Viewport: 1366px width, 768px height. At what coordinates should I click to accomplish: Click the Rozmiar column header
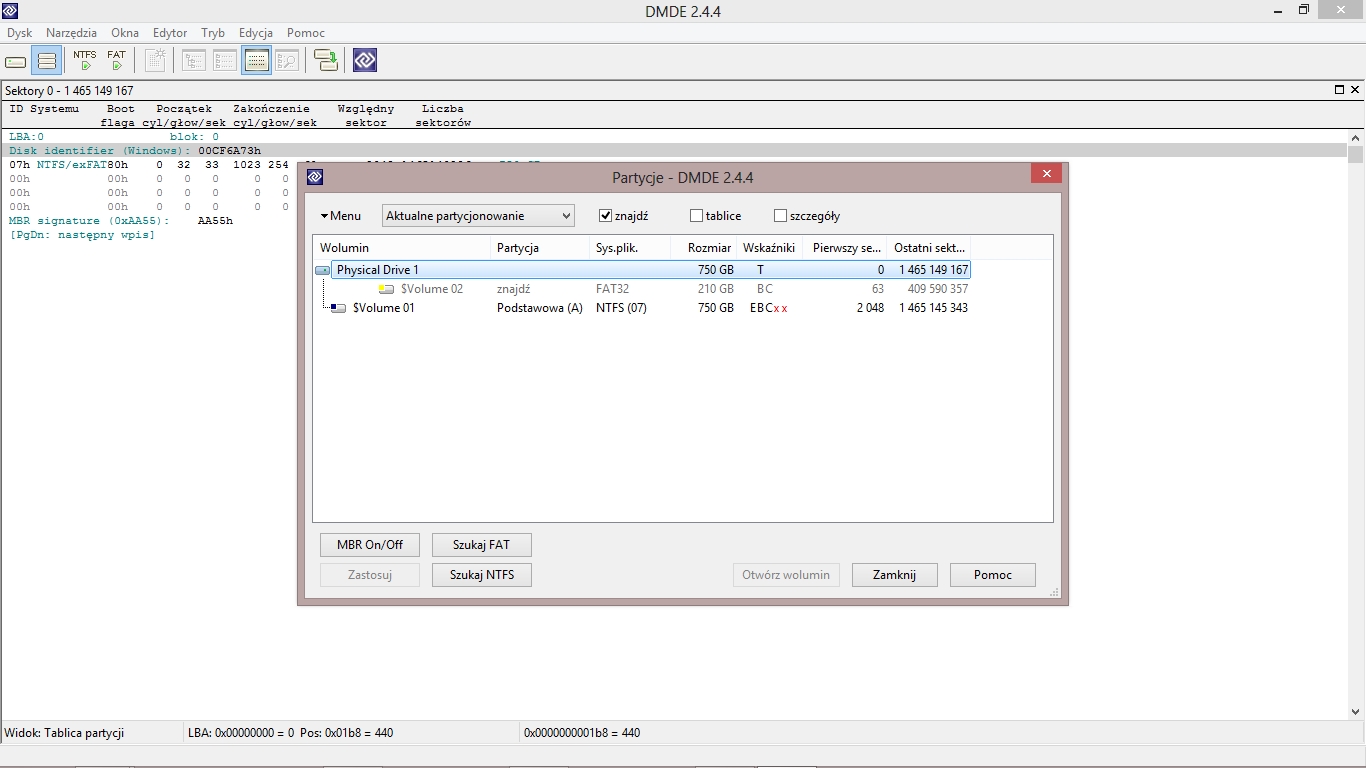tap(704, 247)
